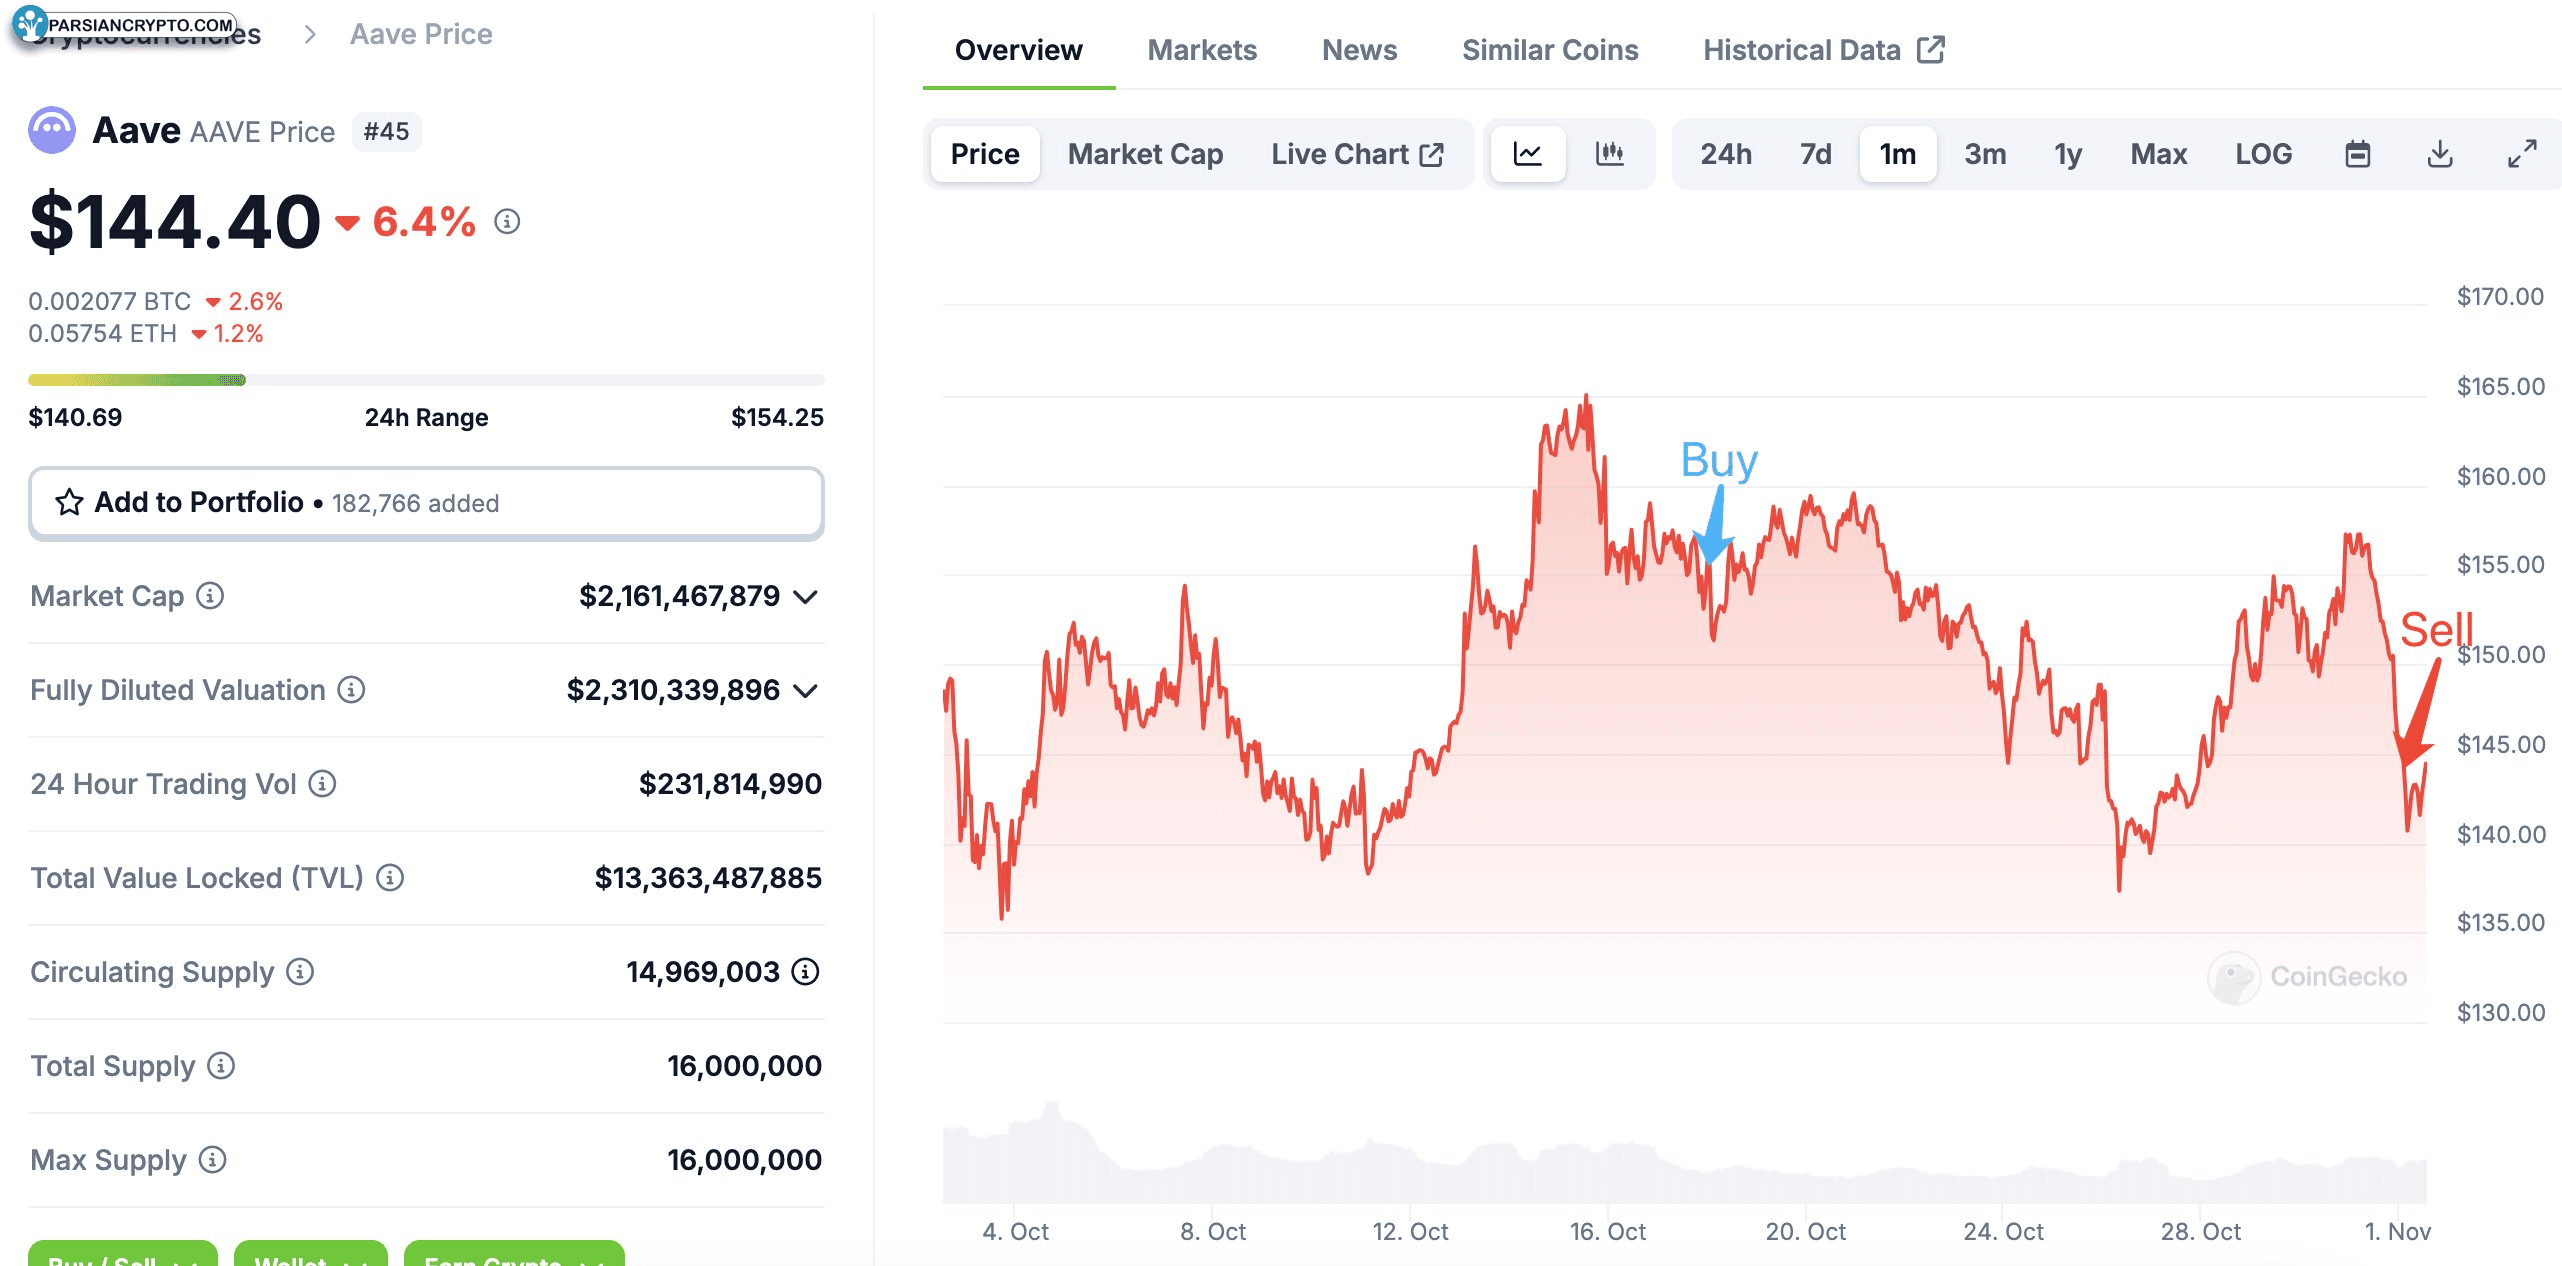Click the 24h Range progress bar
This screenshot has height=1266, width=2562.
tap(426, 380)
